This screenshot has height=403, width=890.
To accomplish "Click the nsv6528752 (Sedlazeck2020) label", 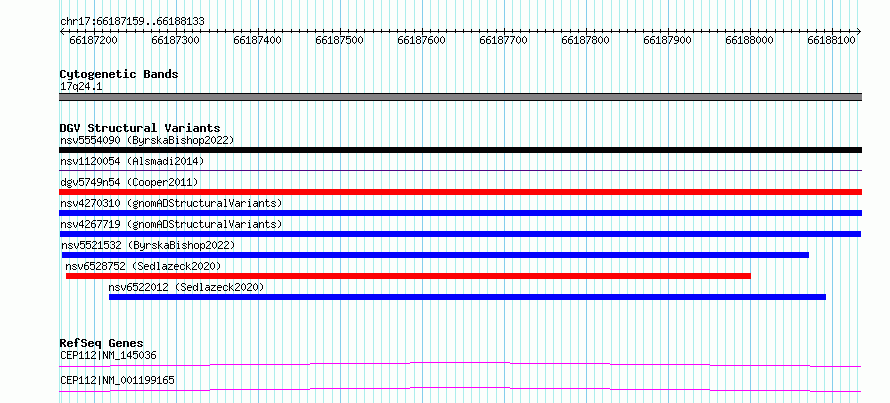I will (x=143, y=266).
